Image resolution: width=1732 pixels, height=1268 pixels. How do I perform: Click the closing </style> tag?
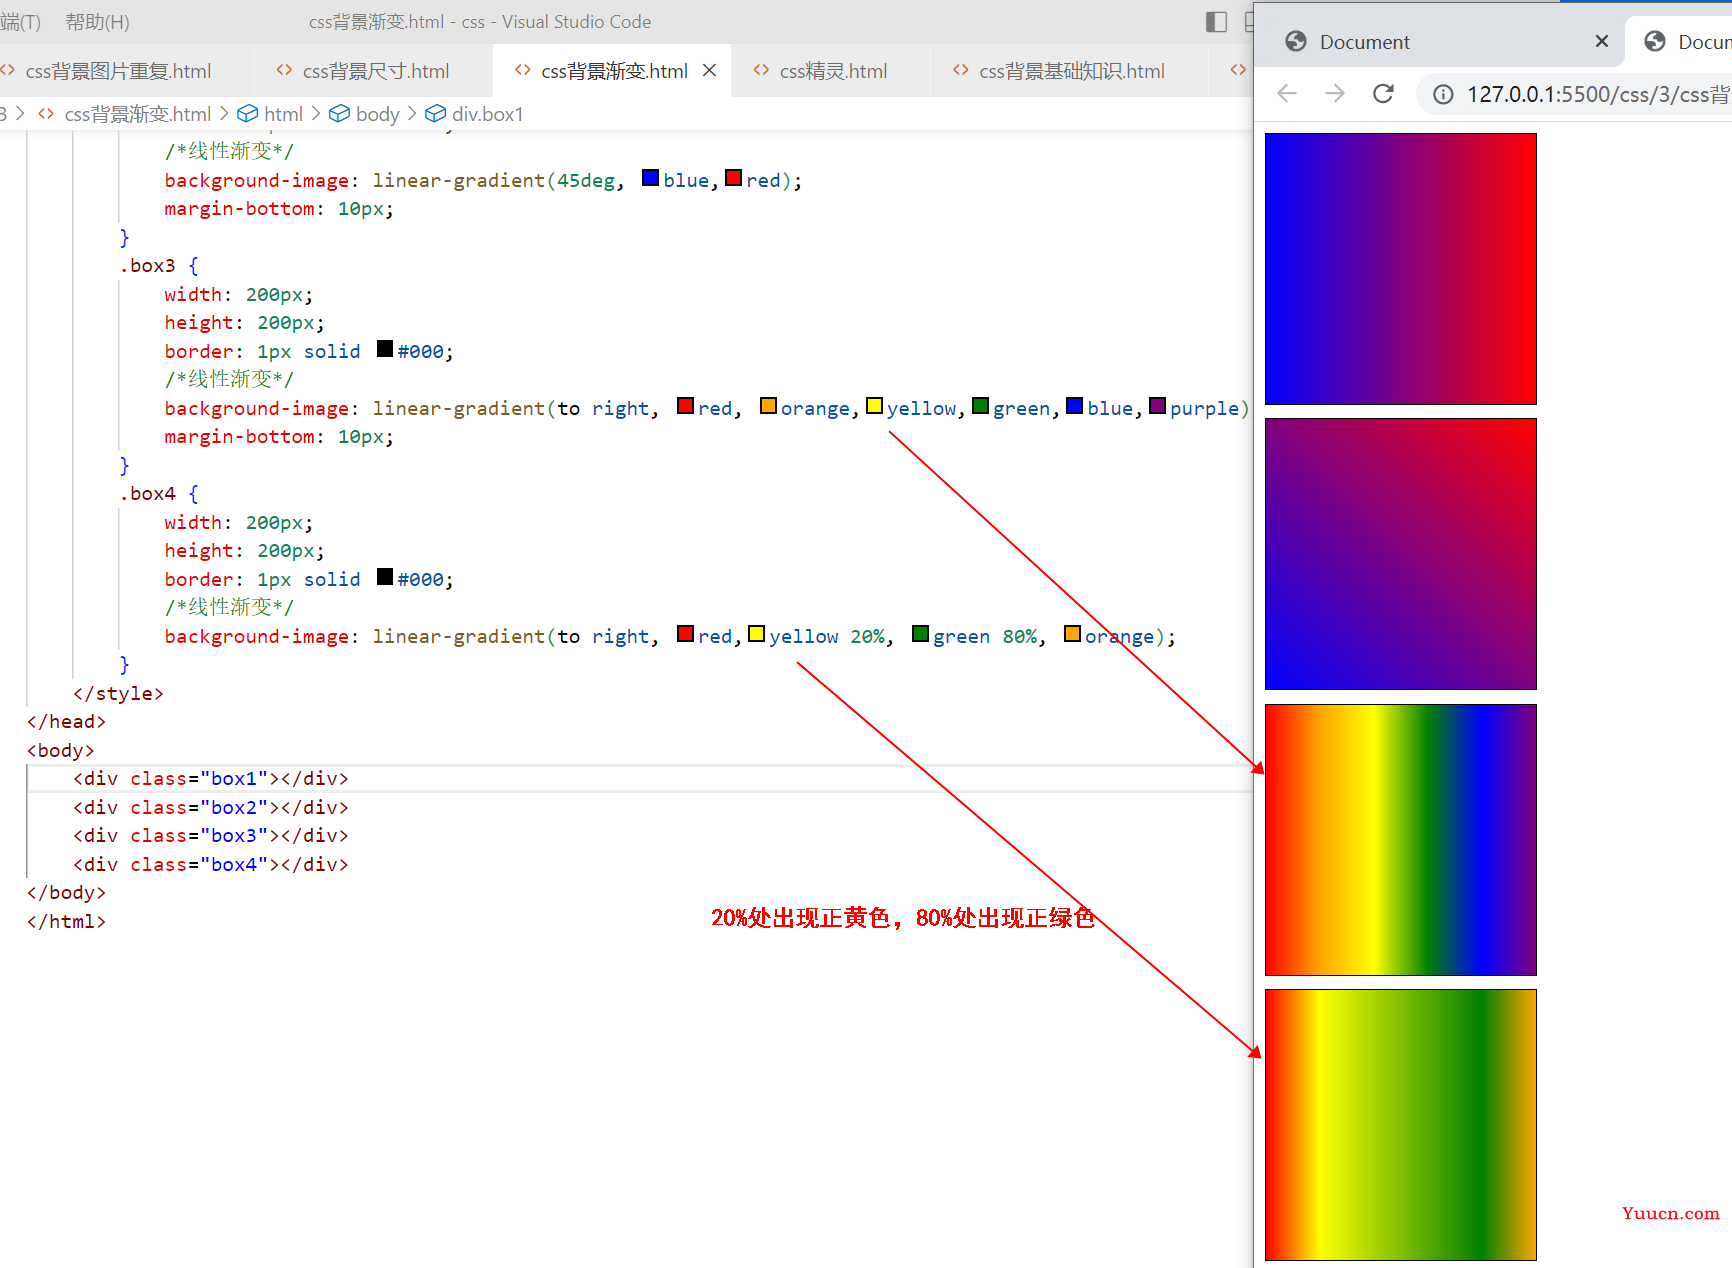[x=118, y=693]
